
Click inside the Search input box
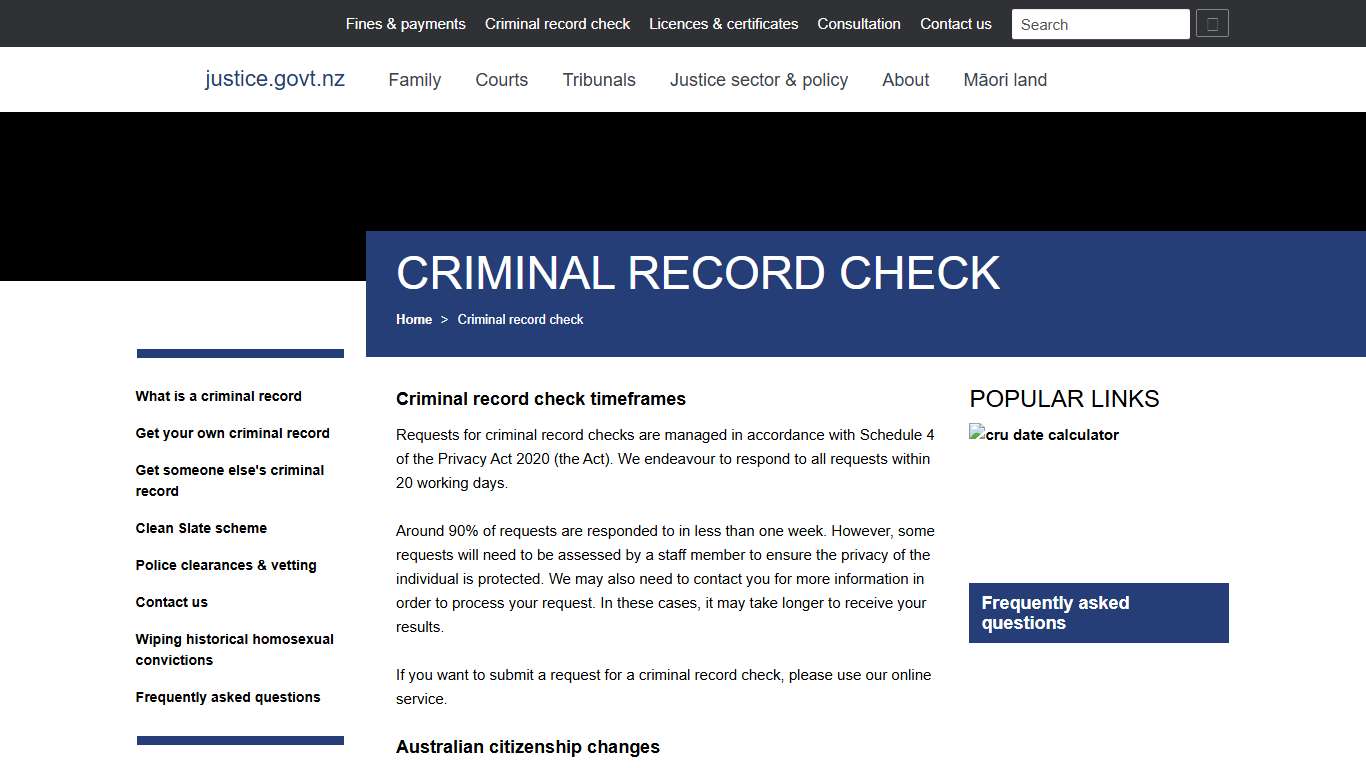[x=1100, y=24]
